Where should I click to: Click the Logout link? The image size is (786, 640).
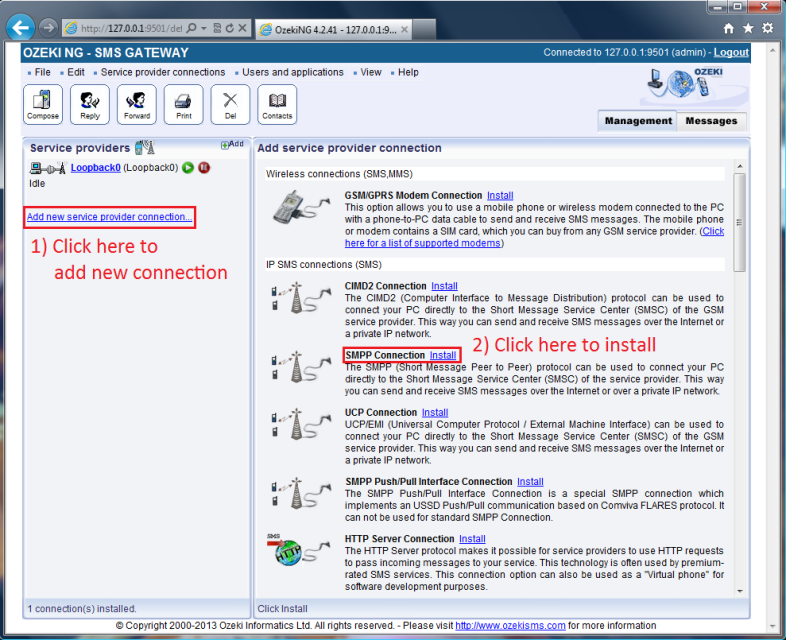tap(731, 52)
